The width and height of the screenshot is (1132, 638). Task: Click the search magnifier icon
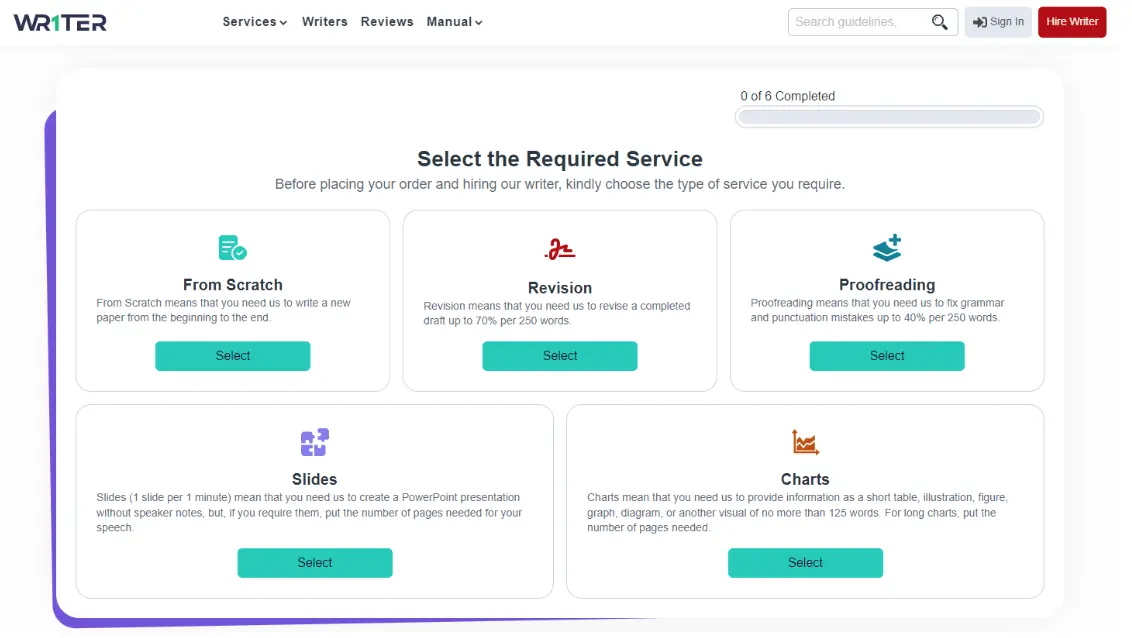point(939,22)
